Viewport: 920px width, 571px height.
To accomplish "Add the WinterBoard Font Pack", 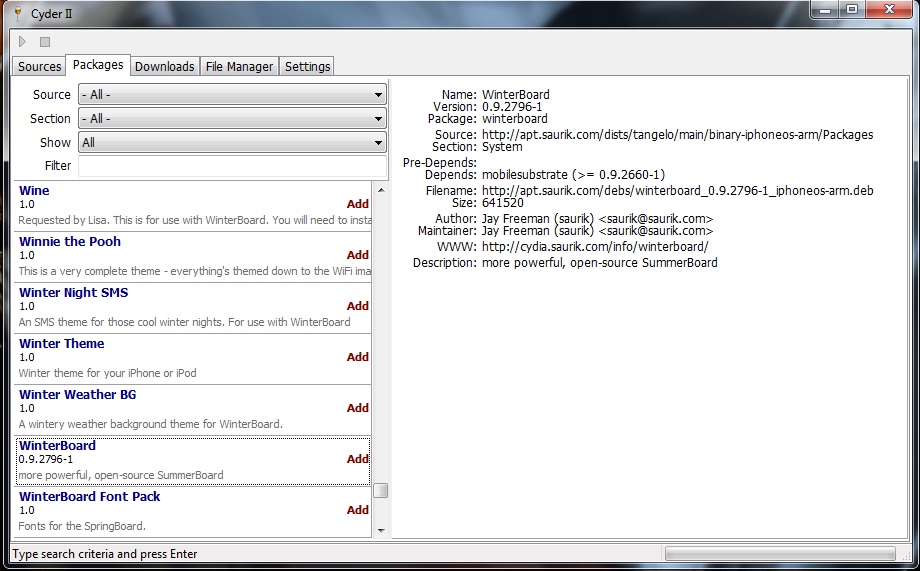I will (x=357, y=510).
